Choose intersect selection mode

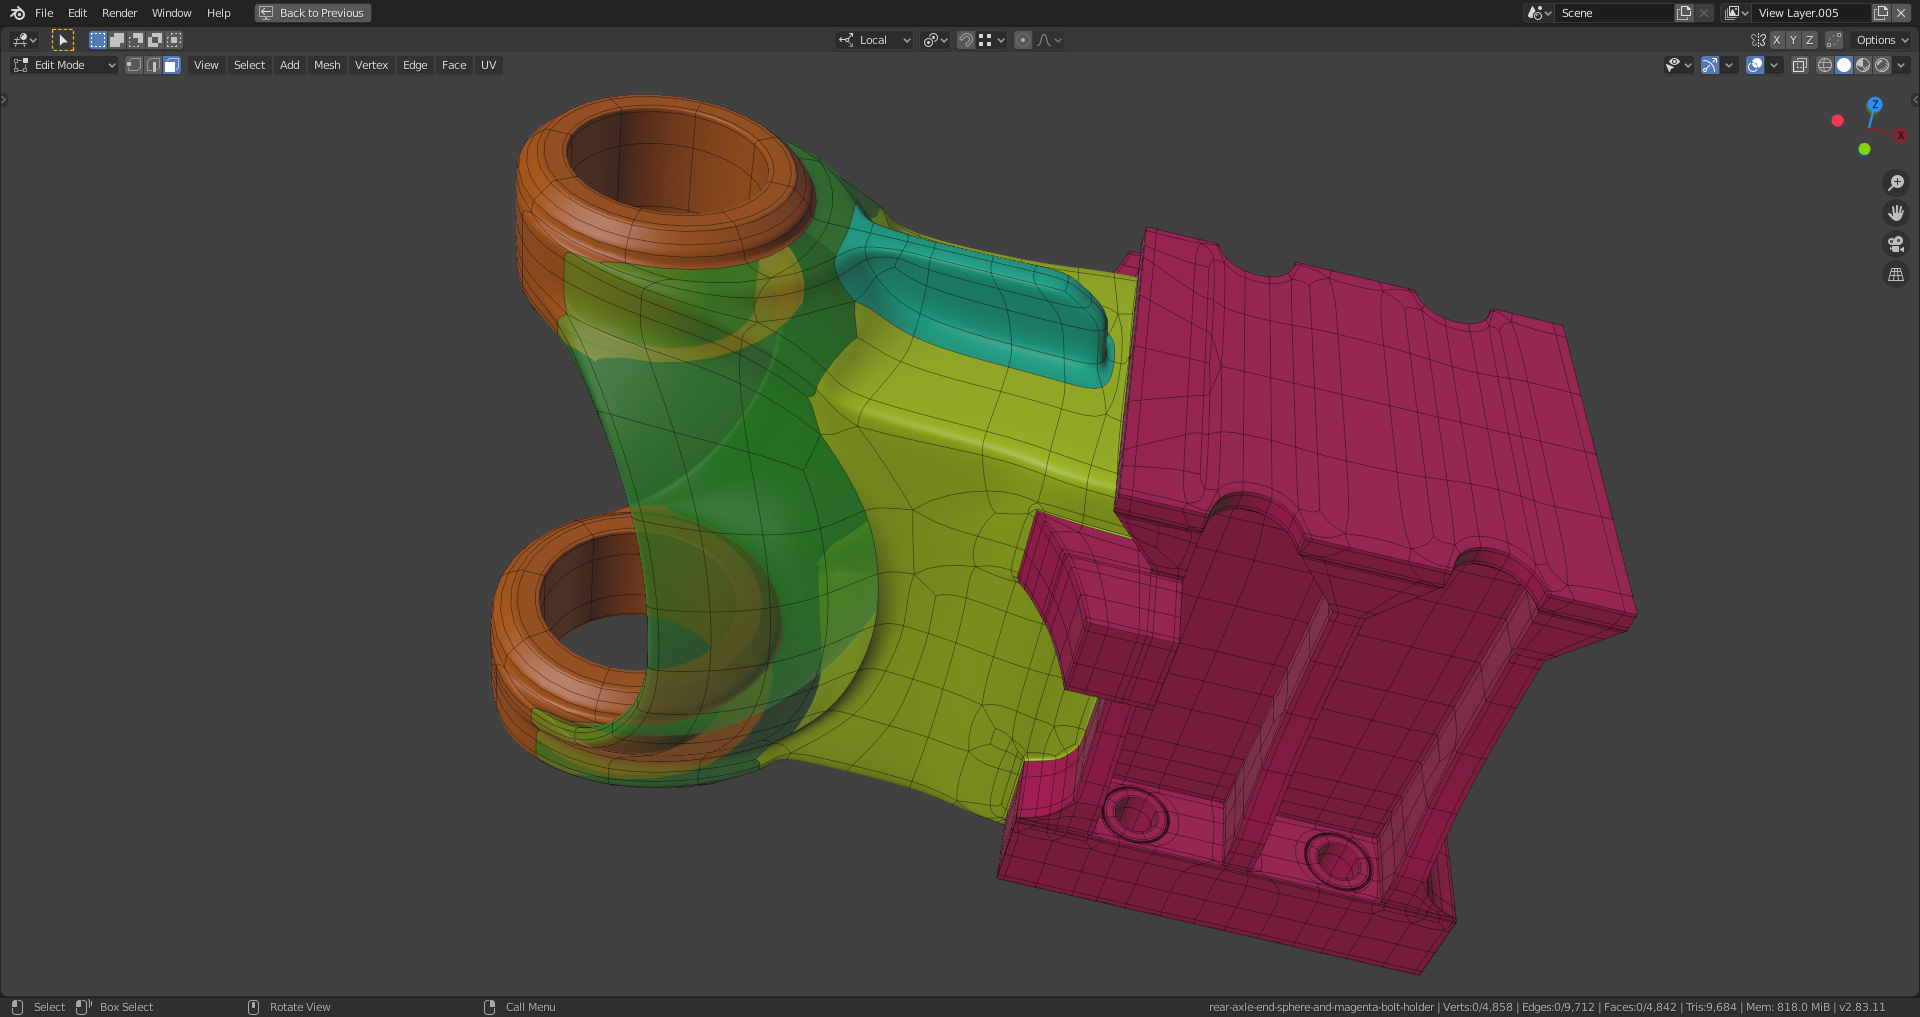(174, 40)
